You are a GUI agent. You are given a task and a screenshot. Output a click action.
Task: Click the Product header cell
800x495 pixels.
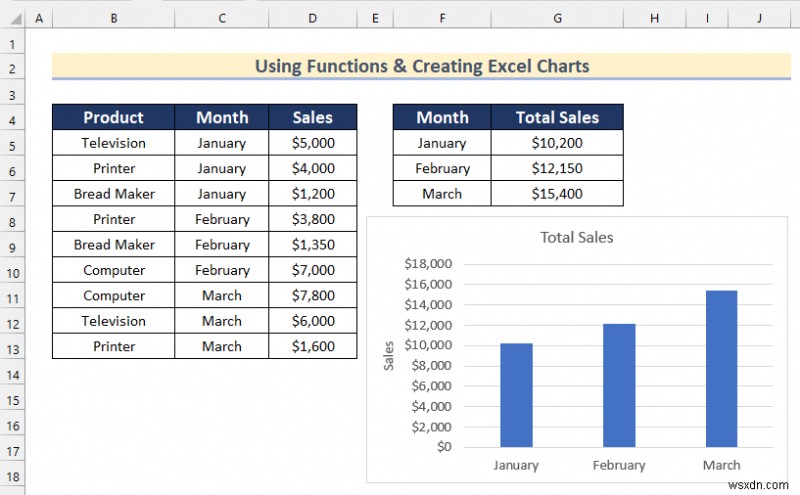click(113, 117)
